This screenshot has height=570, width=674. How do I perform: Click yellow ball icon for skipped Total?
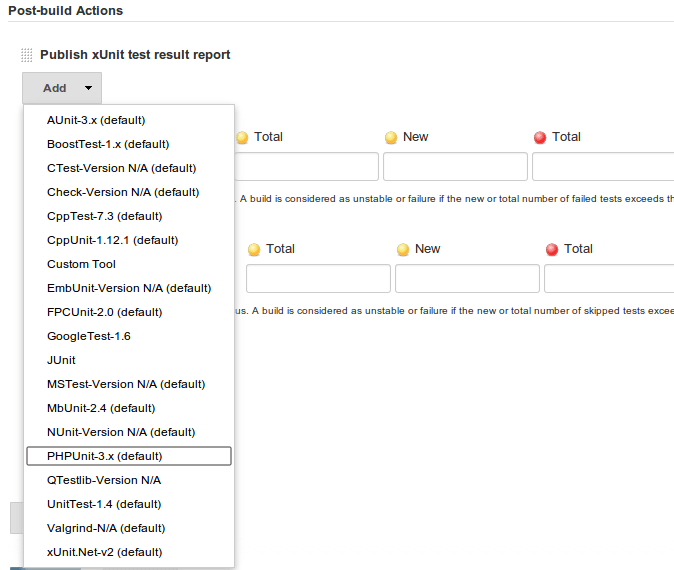click(254, 250)
